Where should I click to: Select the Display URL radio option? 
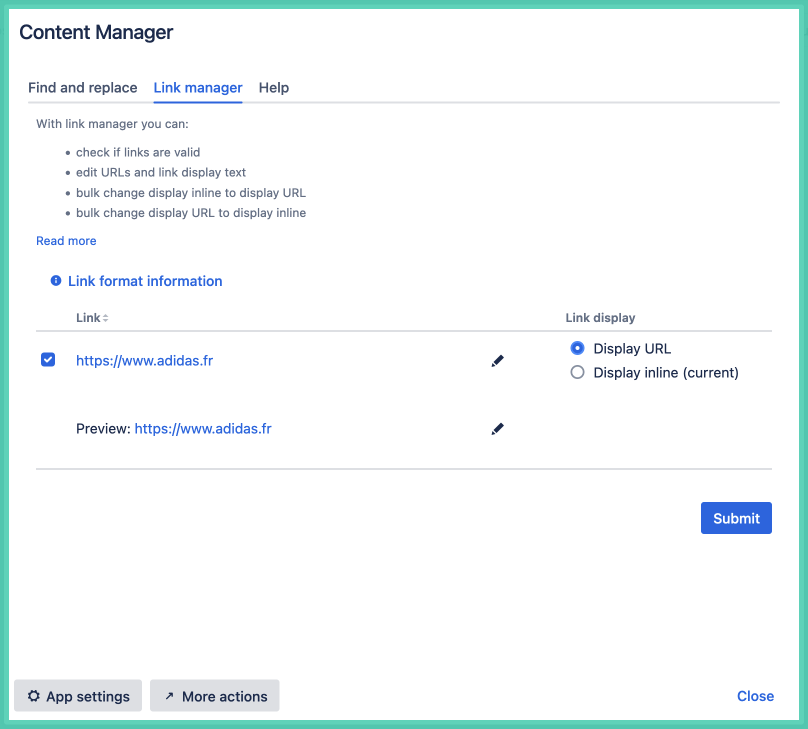pos(577,348)
